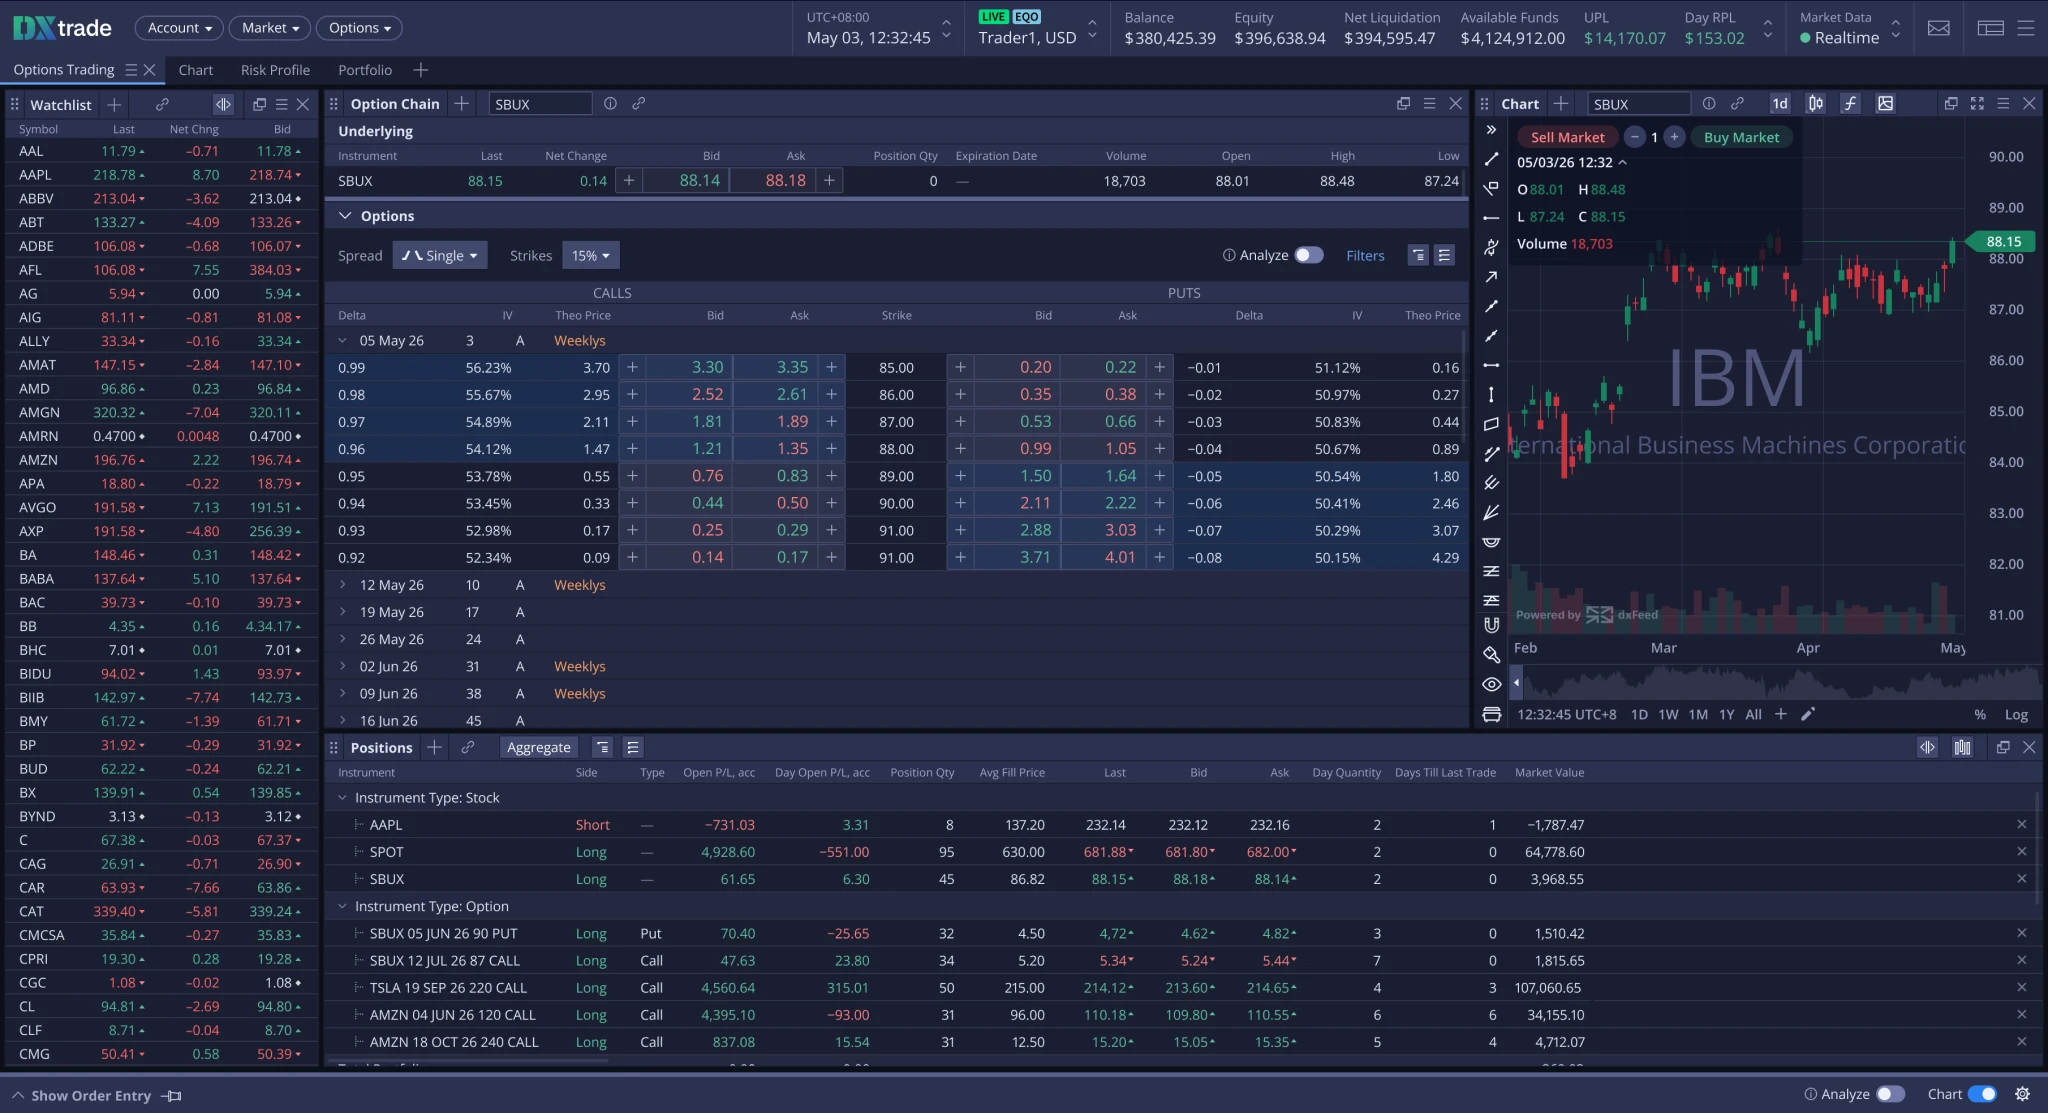Close the AAPL stock position
The height and width of the screenshot is (1113, 2048).
2021,825
